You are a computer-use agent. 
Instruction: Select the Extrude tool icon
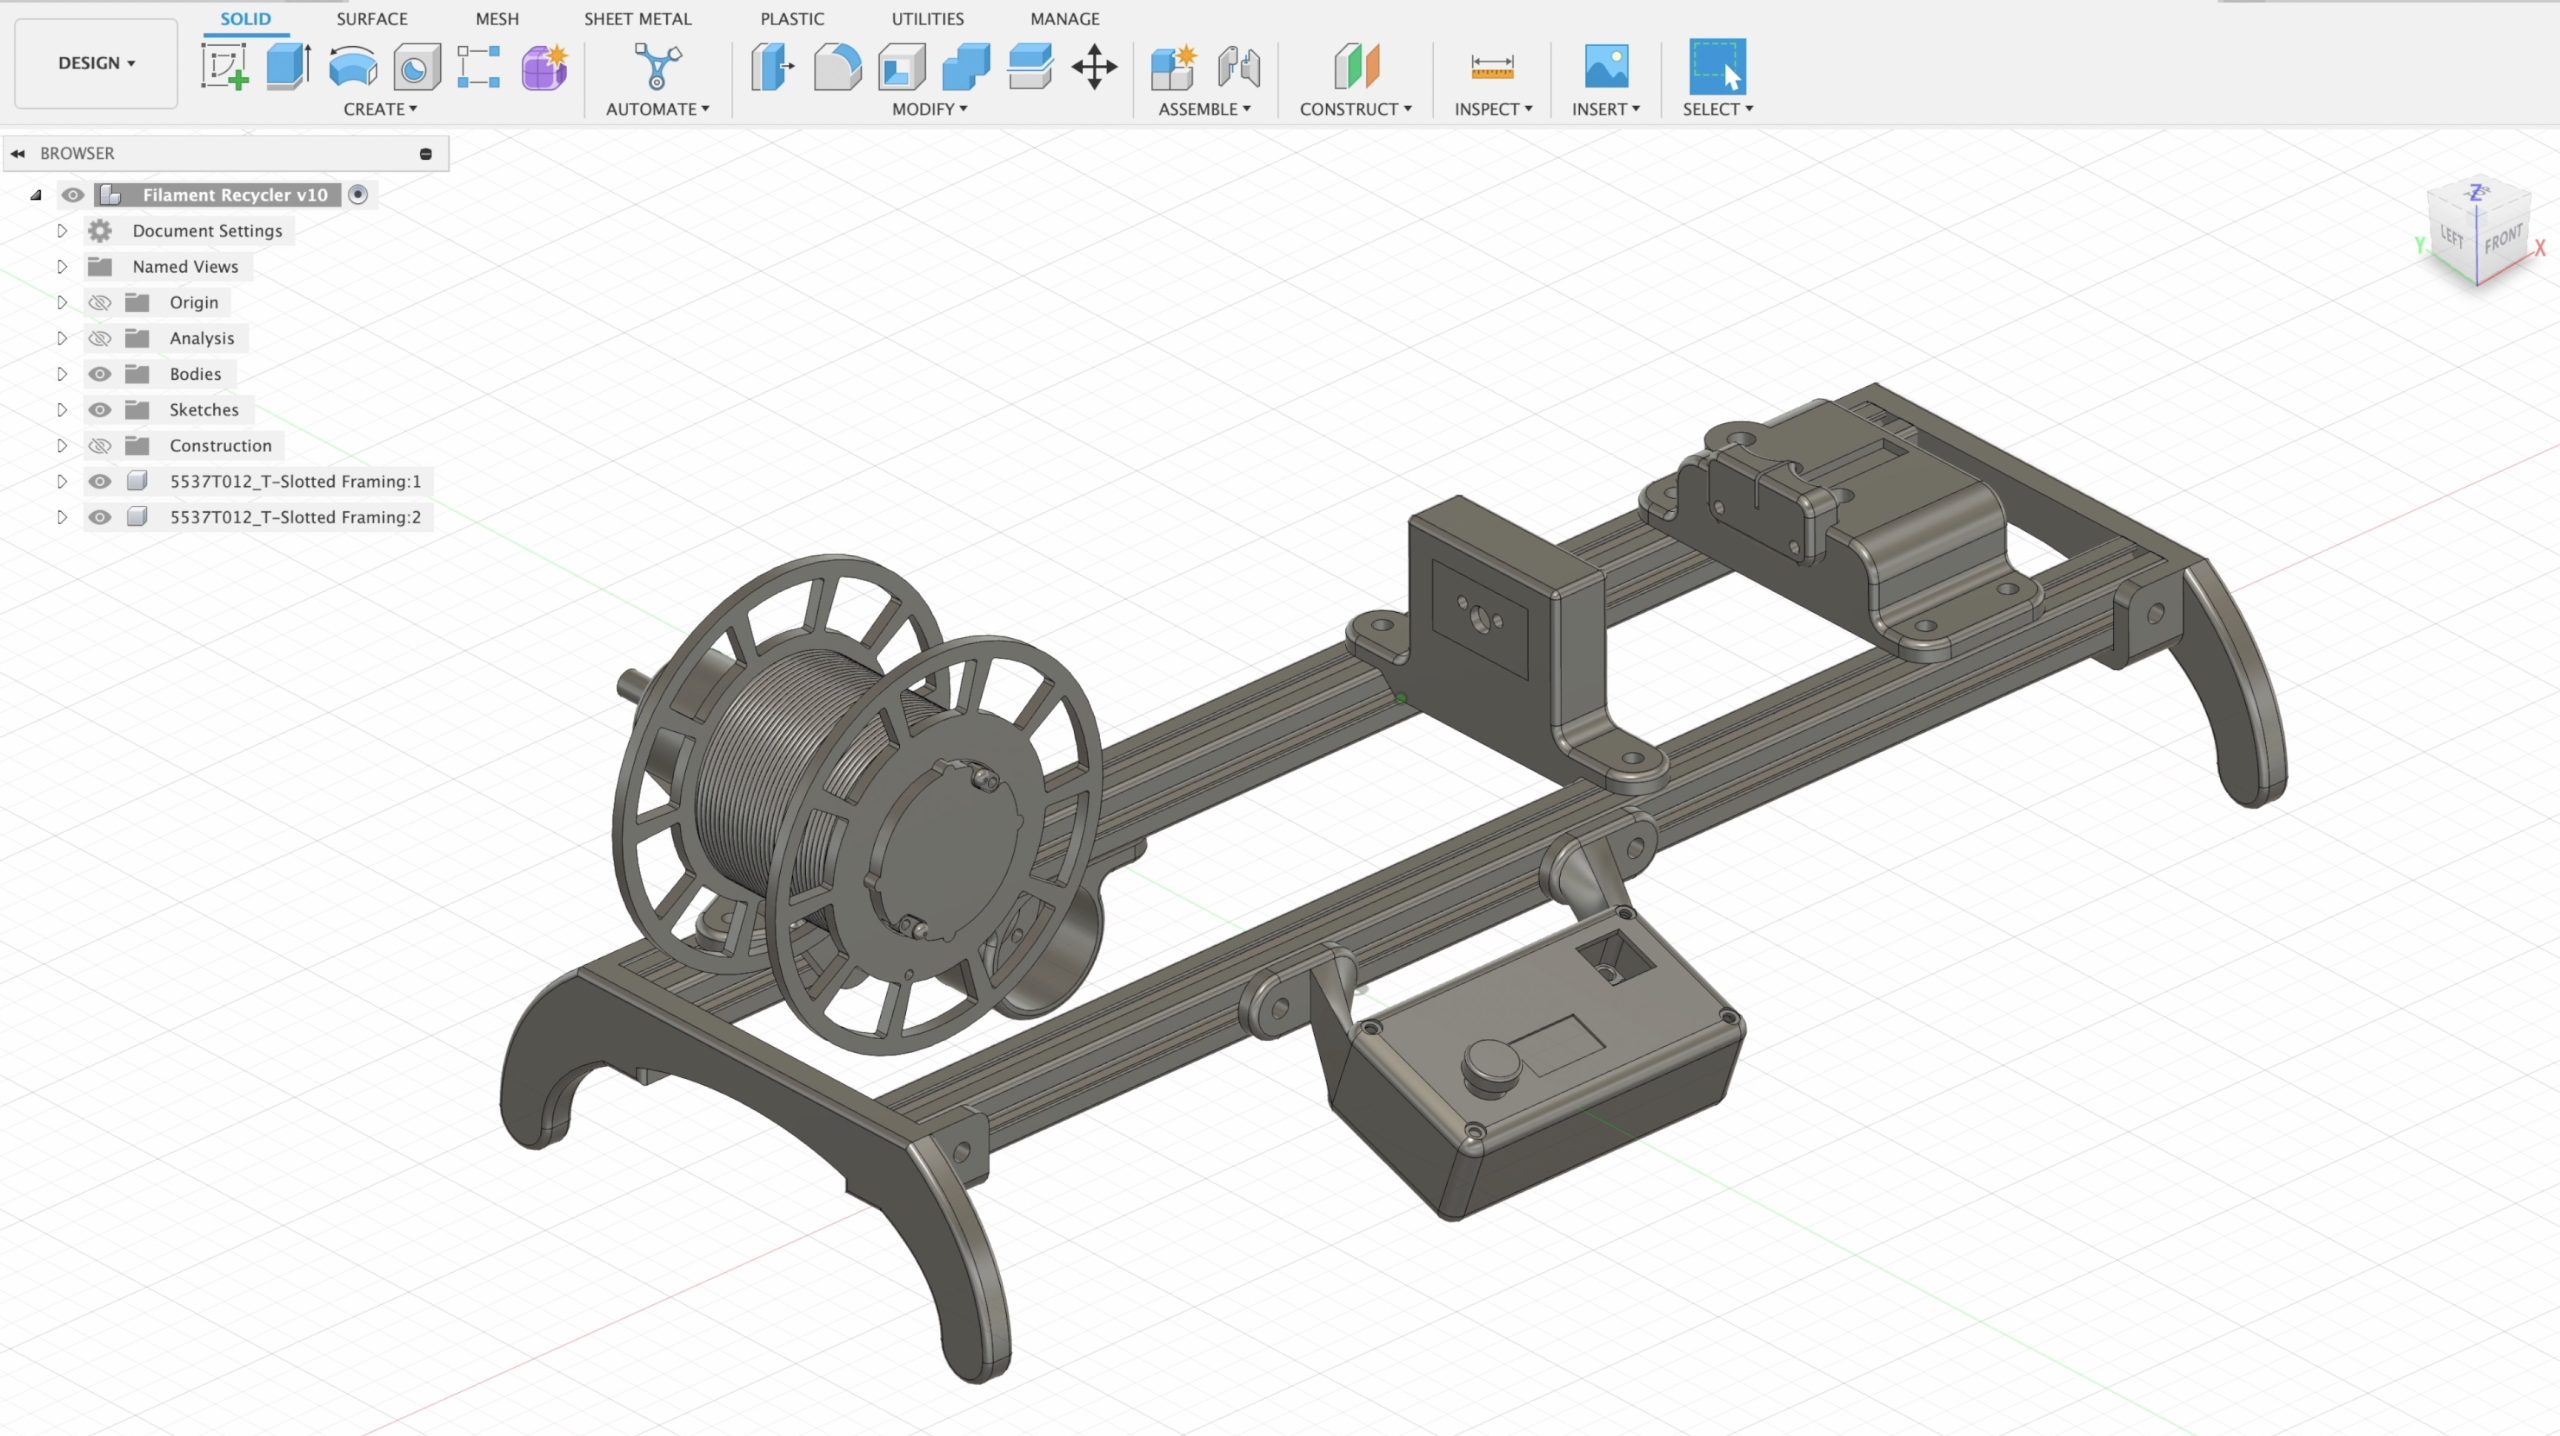point(288,67)
